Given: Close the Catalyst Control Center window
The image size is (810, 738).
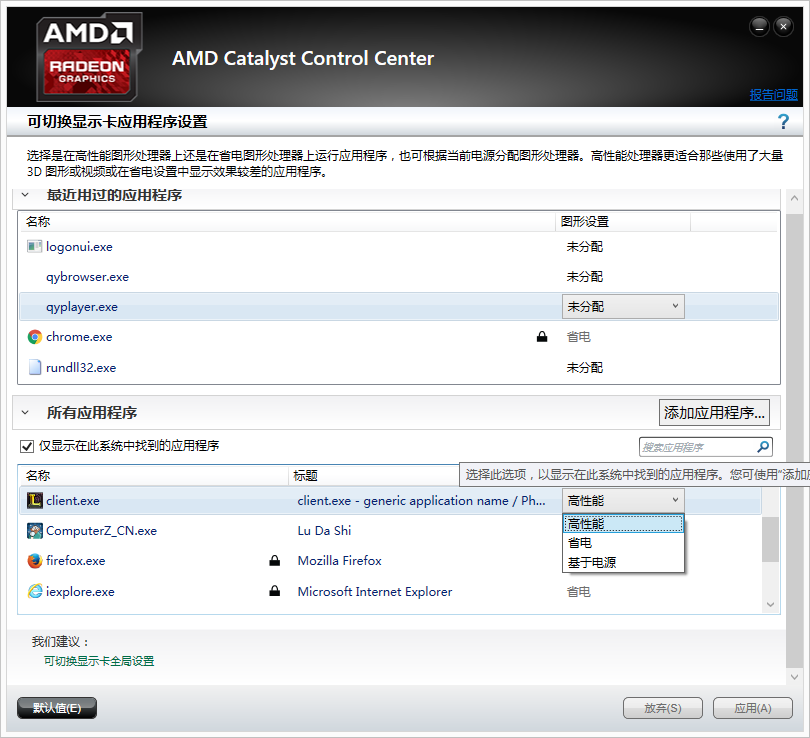Looking at the screenshot, I should tap(783, 26).
